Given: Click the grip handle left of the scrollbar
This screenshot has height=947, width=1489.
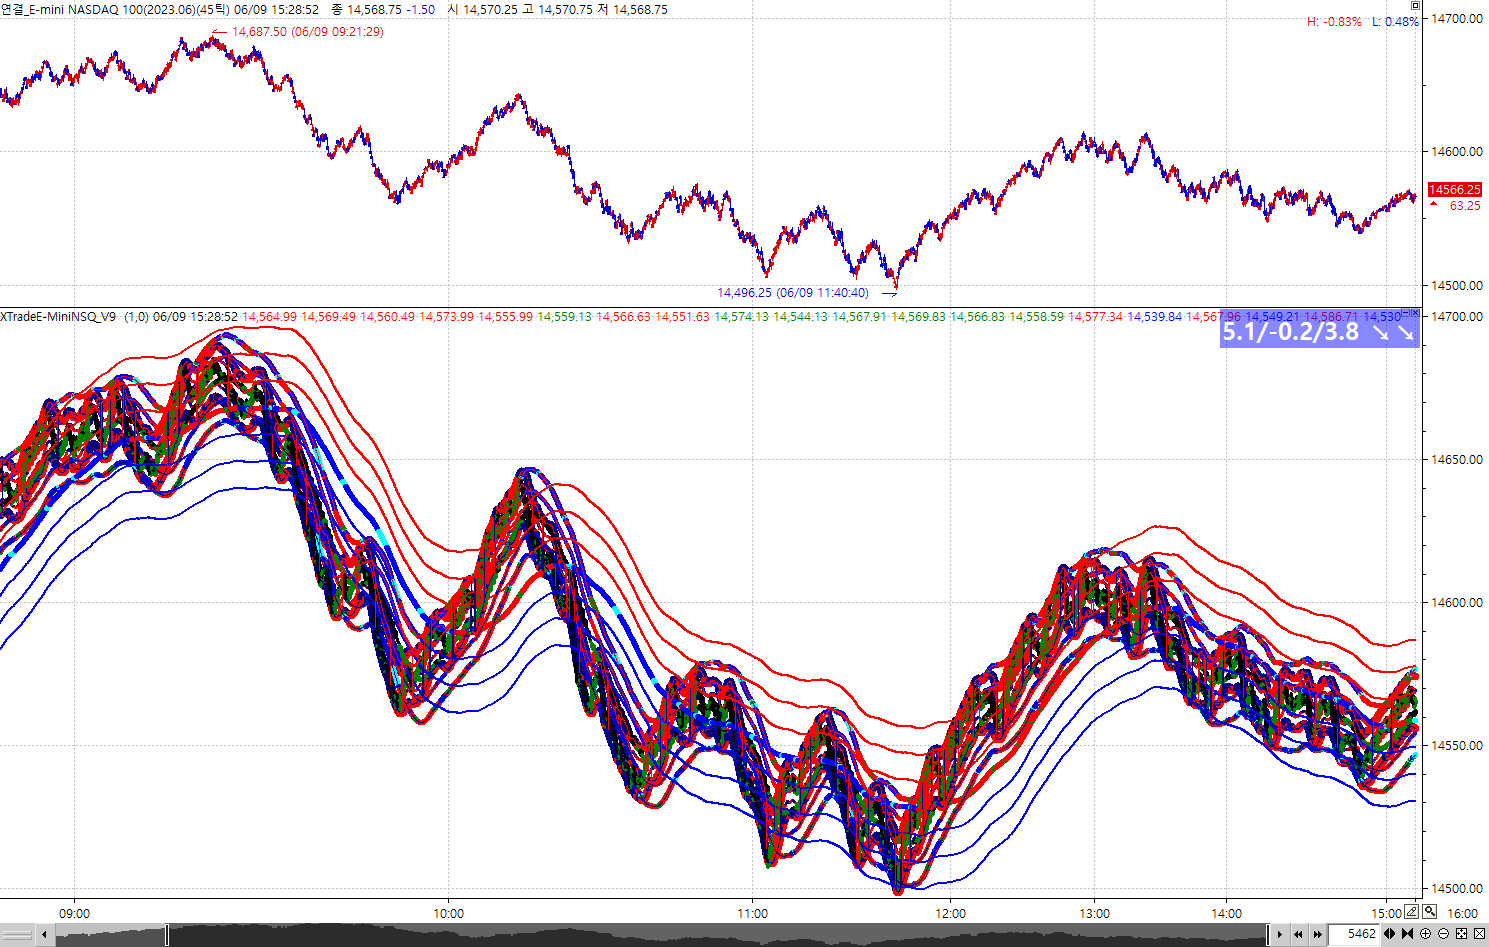Looking at the screenshot, I should [x=17, y=935].
